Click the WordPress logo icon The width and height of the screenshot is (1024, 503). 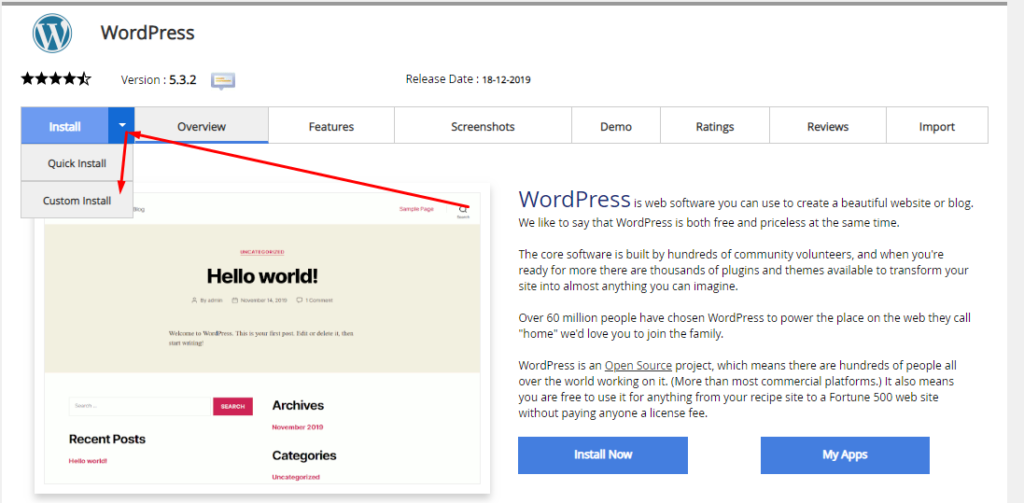tap(53, 33)
